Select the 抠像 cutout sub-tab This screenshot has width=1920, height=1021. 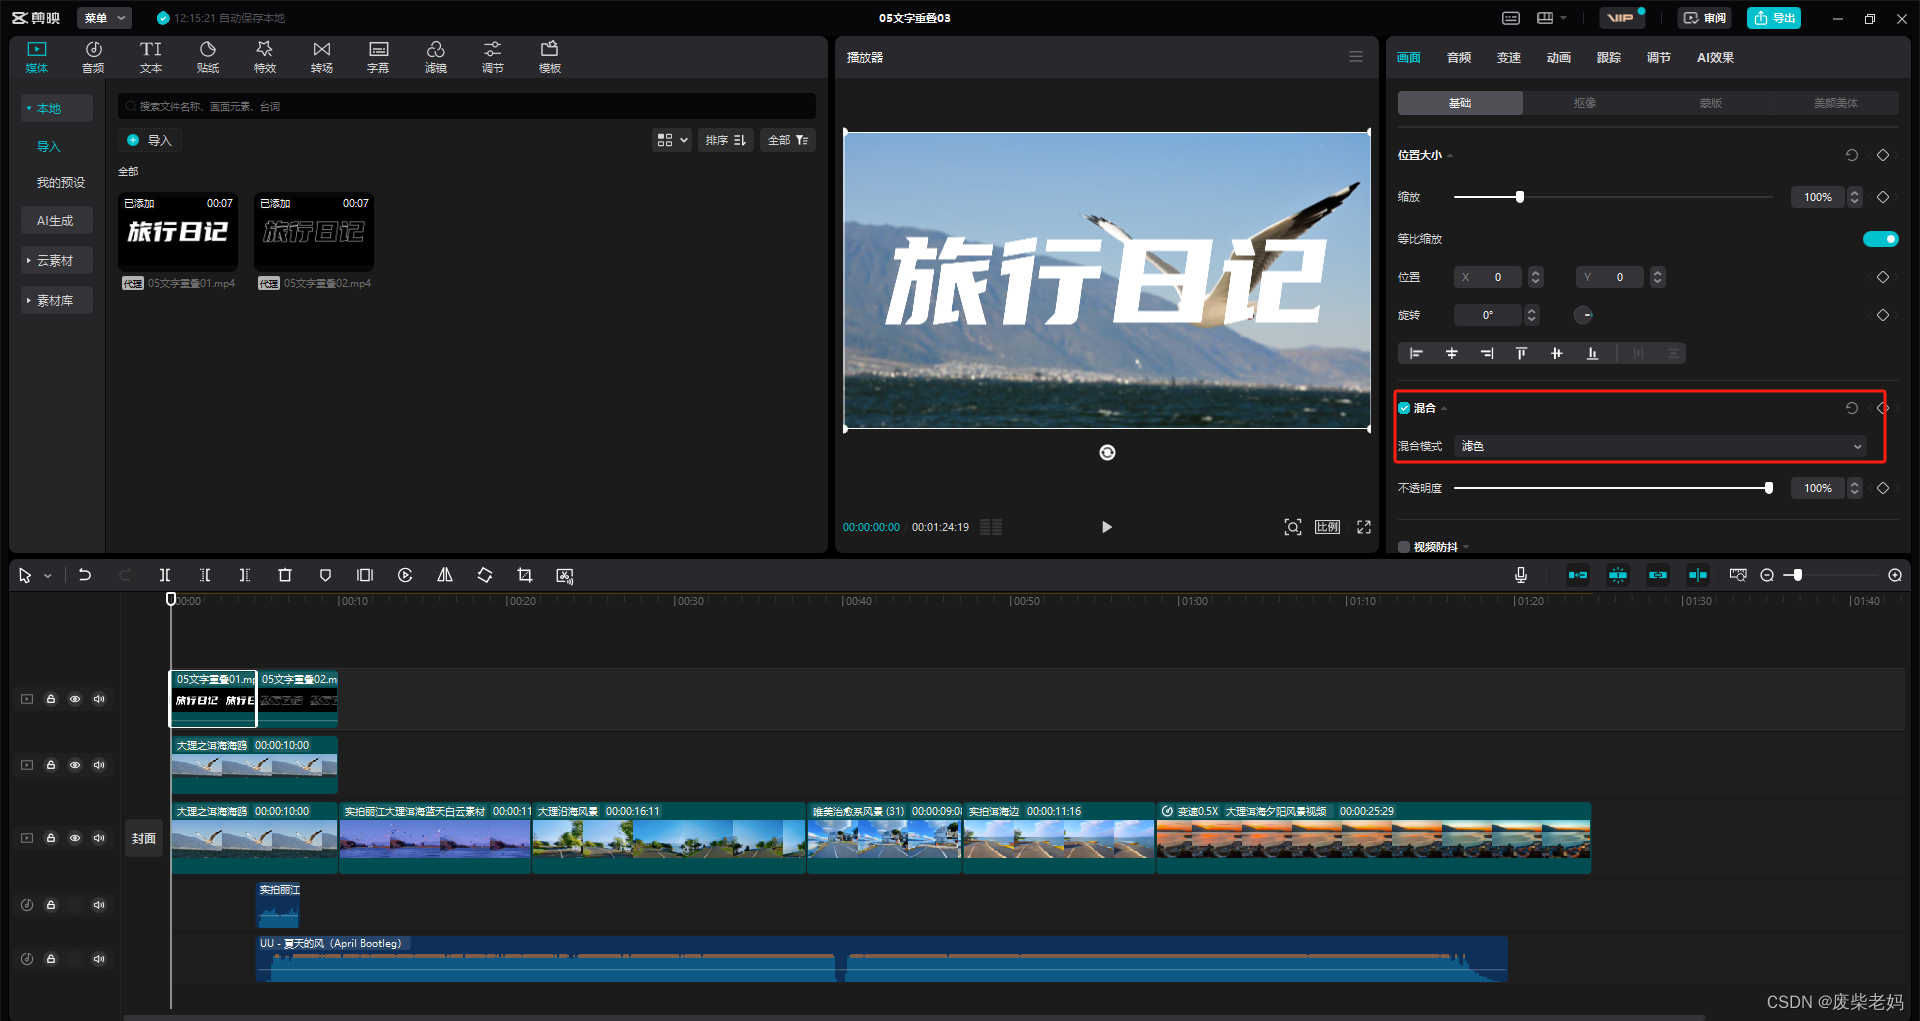pyautogui.click(x=1585, y=103)
